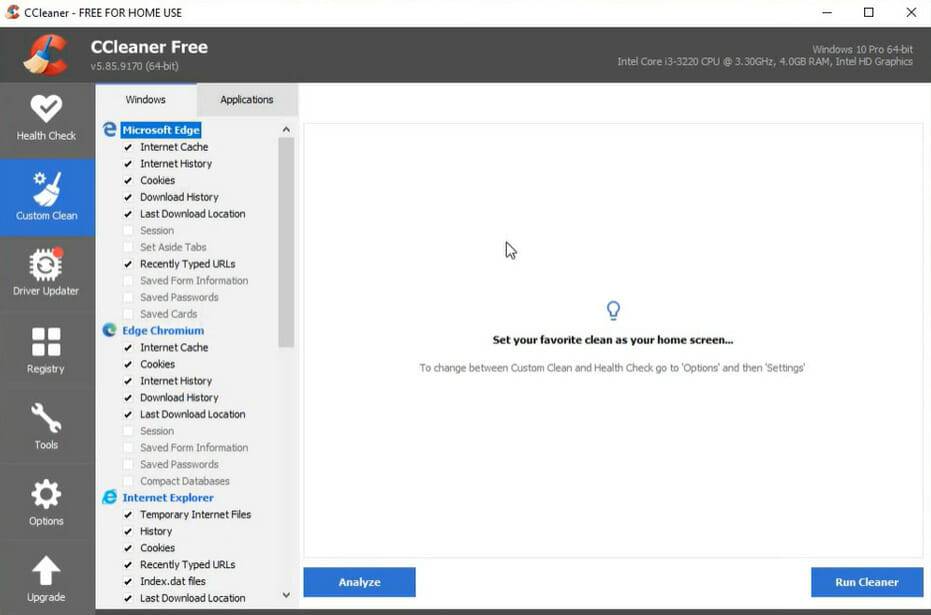This screenshot has height=615, width=931.
Task: Select the Custom Clean sidebar icon
Action: click(x=46, y=196)
